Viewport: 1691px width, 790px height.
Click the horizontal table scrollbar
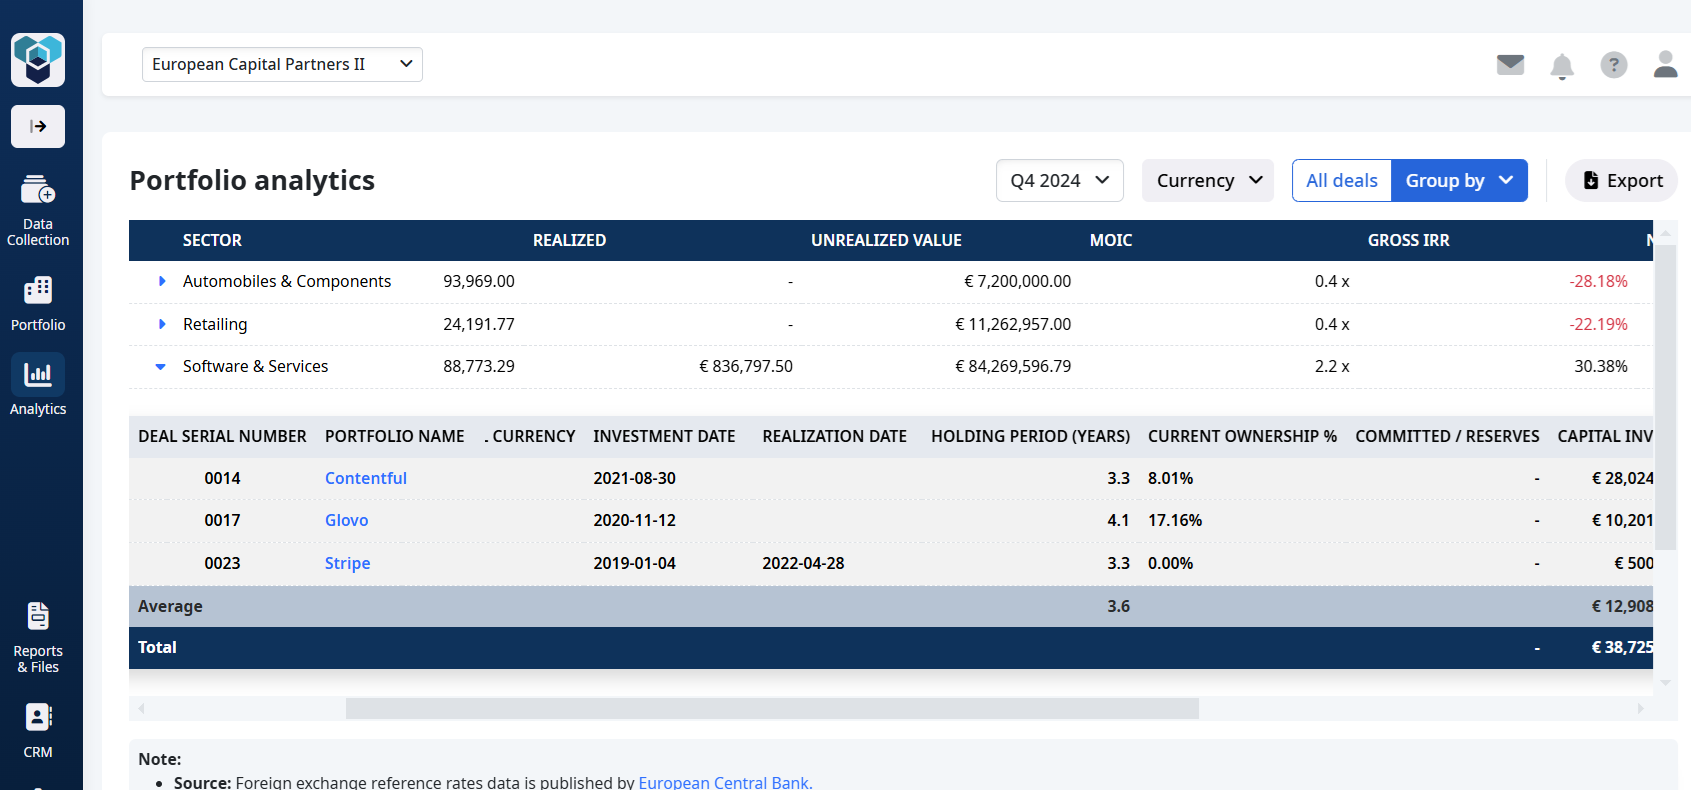[x=771, y=709]
